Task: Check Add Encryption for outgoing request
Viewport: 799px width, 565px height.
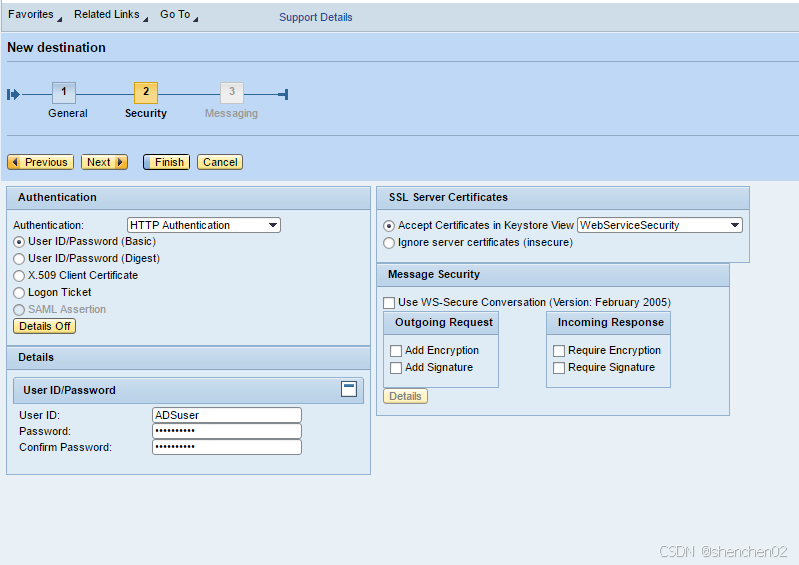Action: tap(396, 351)
